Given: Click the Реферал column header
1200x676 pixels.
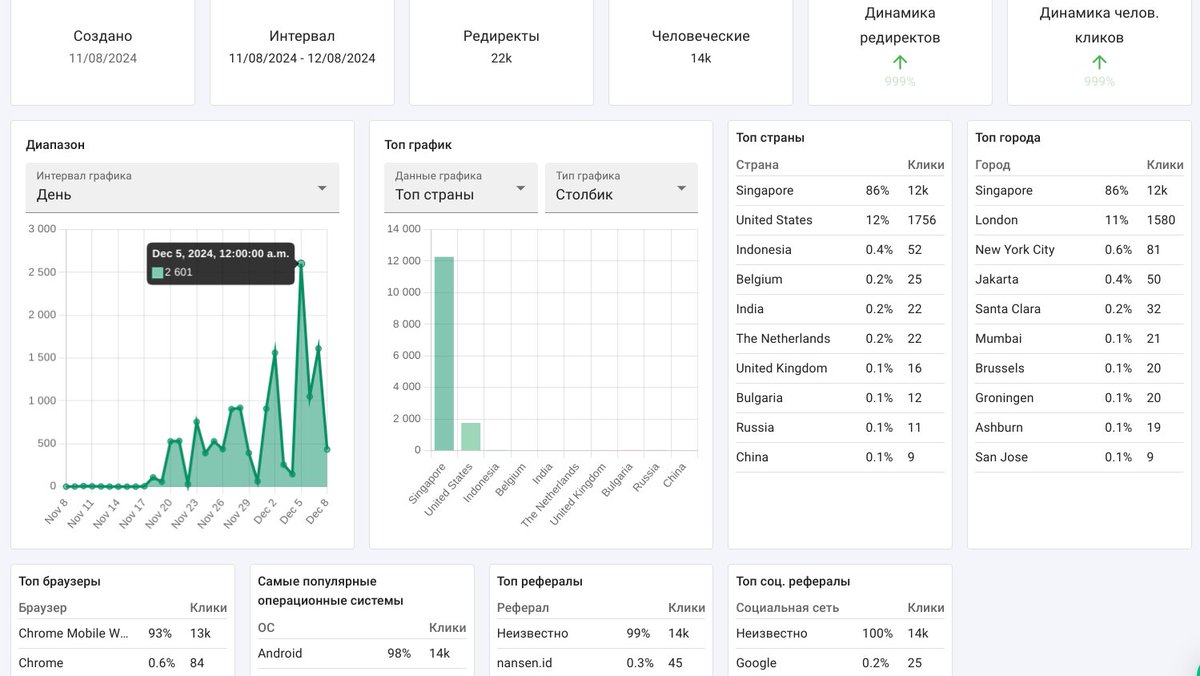Looking at the screenshot, I should pos(521,607).
